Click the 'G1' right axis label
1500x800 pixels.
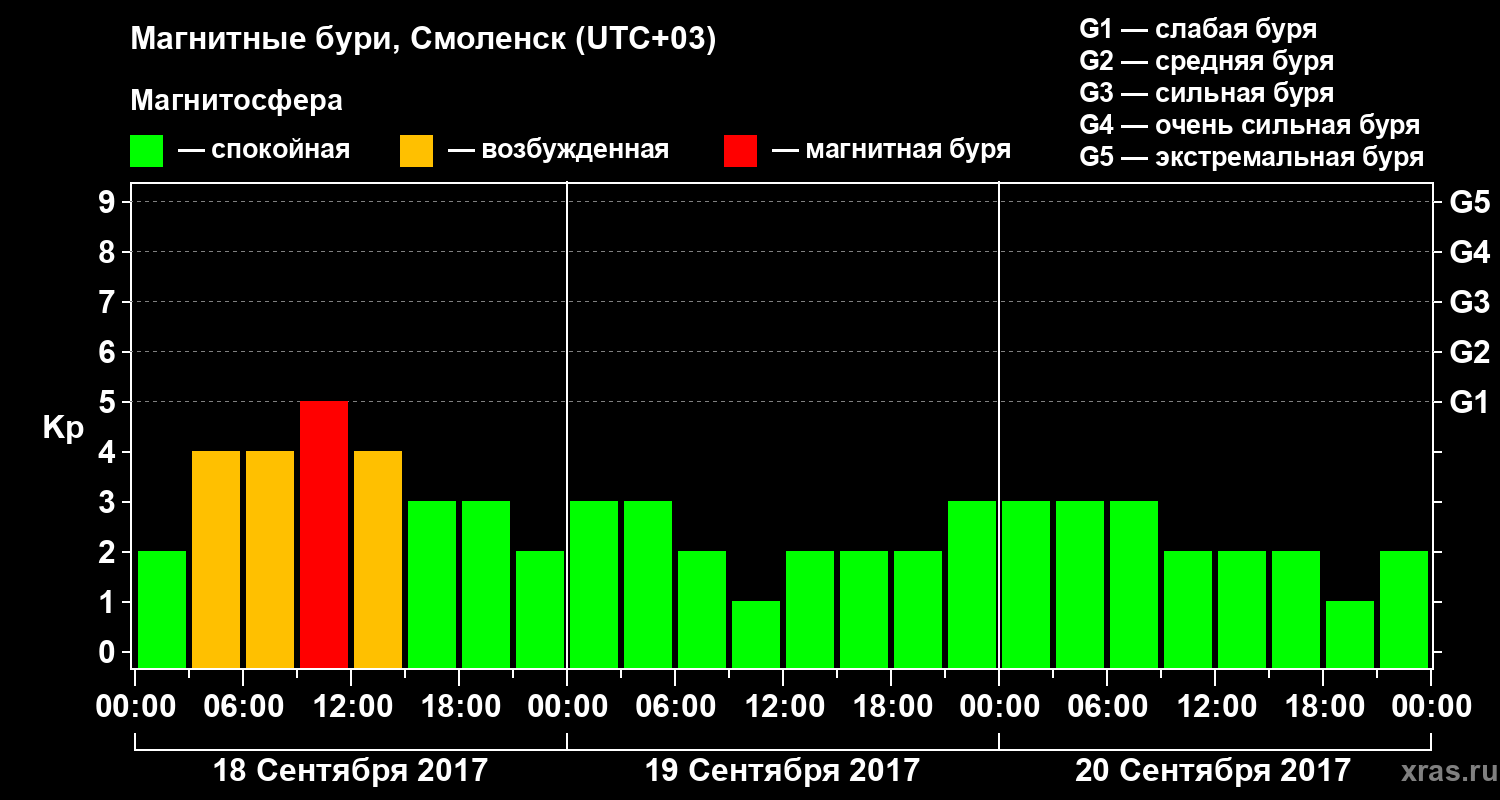tap(1469, 402)
